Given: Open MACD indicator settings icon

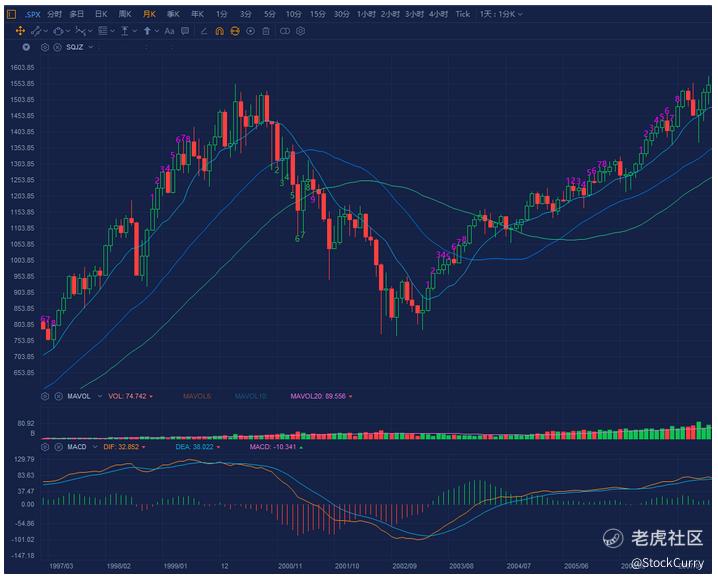Looking at the screenshot, I should pyautogui.click(x=45, y=447).
